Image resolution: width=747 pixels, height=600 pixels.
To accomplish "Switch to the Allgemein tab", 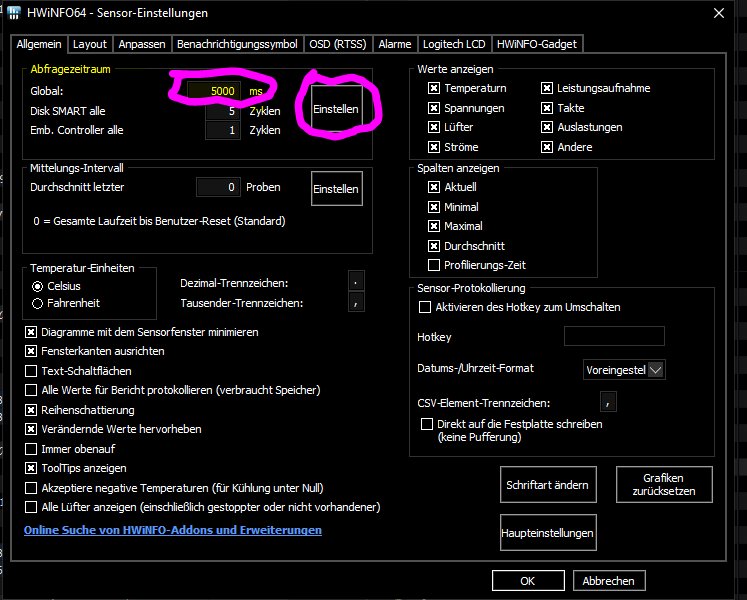I will pos(39,44).
